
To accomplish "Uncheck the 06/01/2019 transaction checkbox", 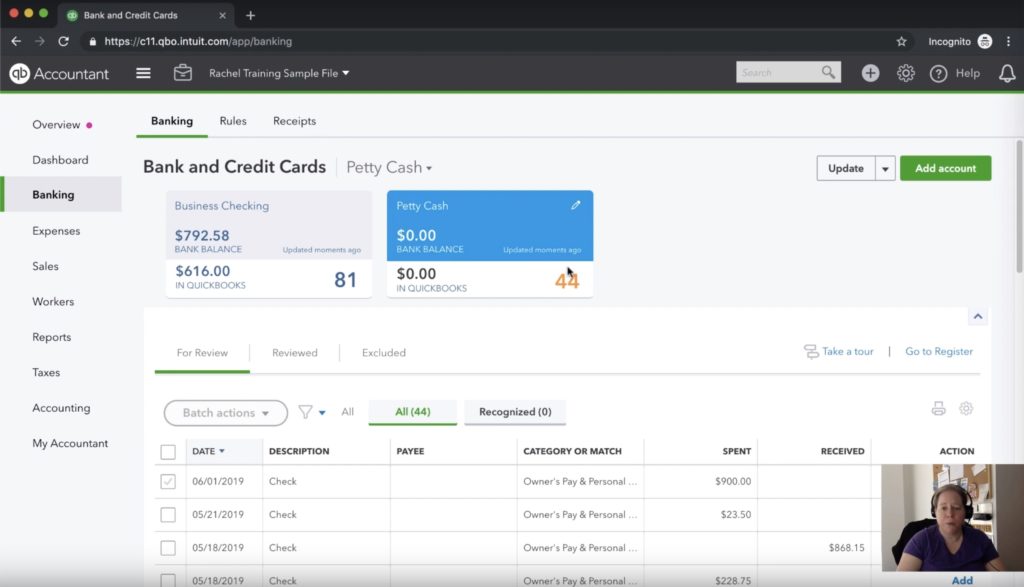I will [x=168, y=481].
